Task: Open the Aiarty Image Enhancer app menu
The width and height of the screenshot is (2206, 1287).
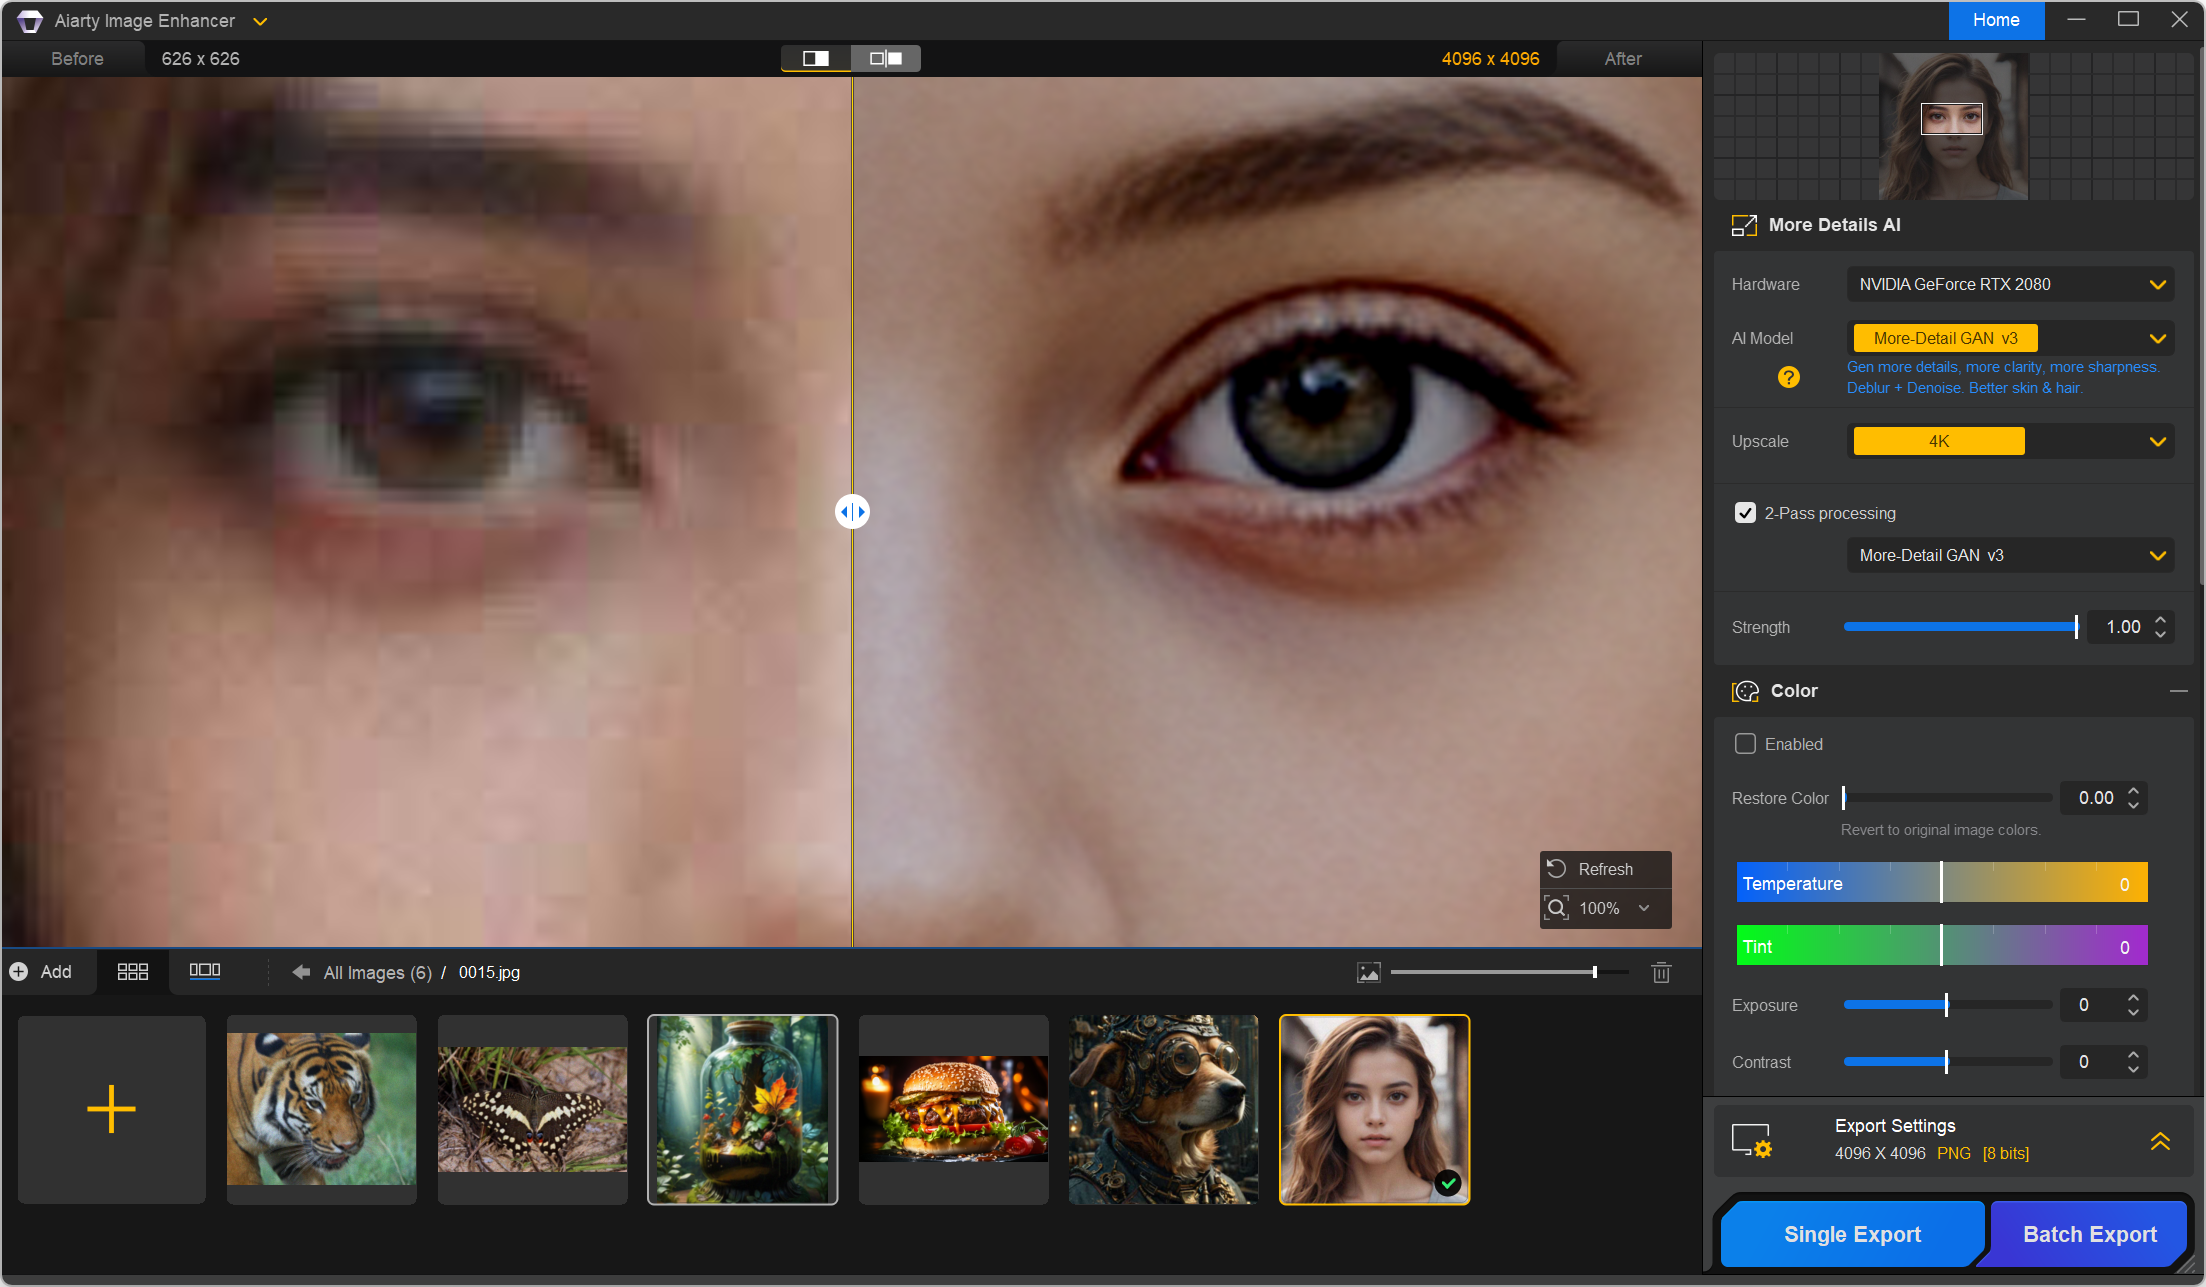Action: coord(260,21)
